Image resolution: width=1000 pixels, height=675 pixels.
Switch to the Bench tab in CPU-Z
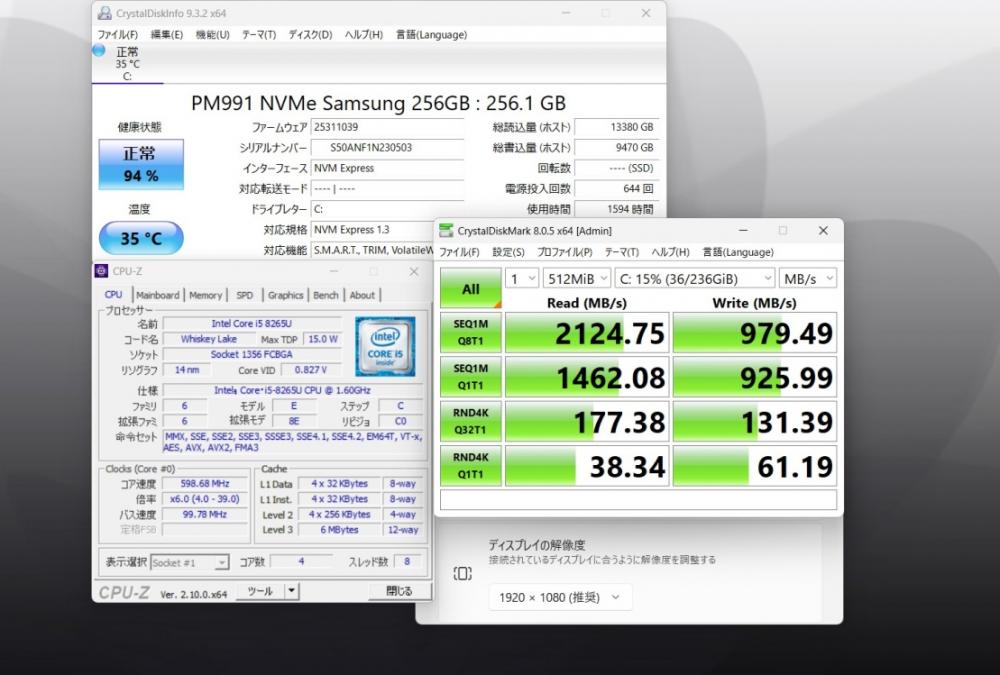coord(326,295)
